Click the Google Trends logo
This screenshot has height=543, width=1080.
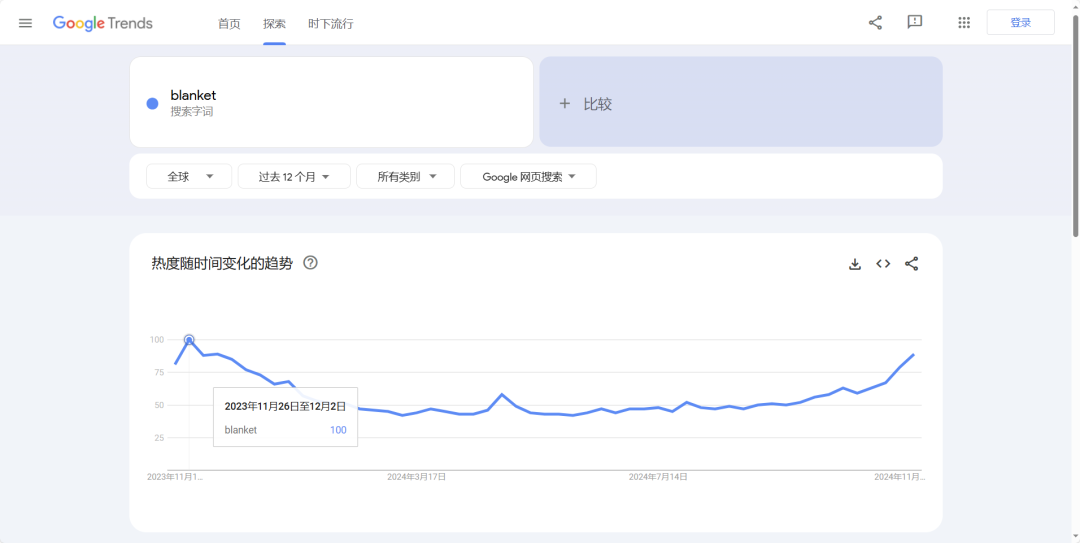103,23
